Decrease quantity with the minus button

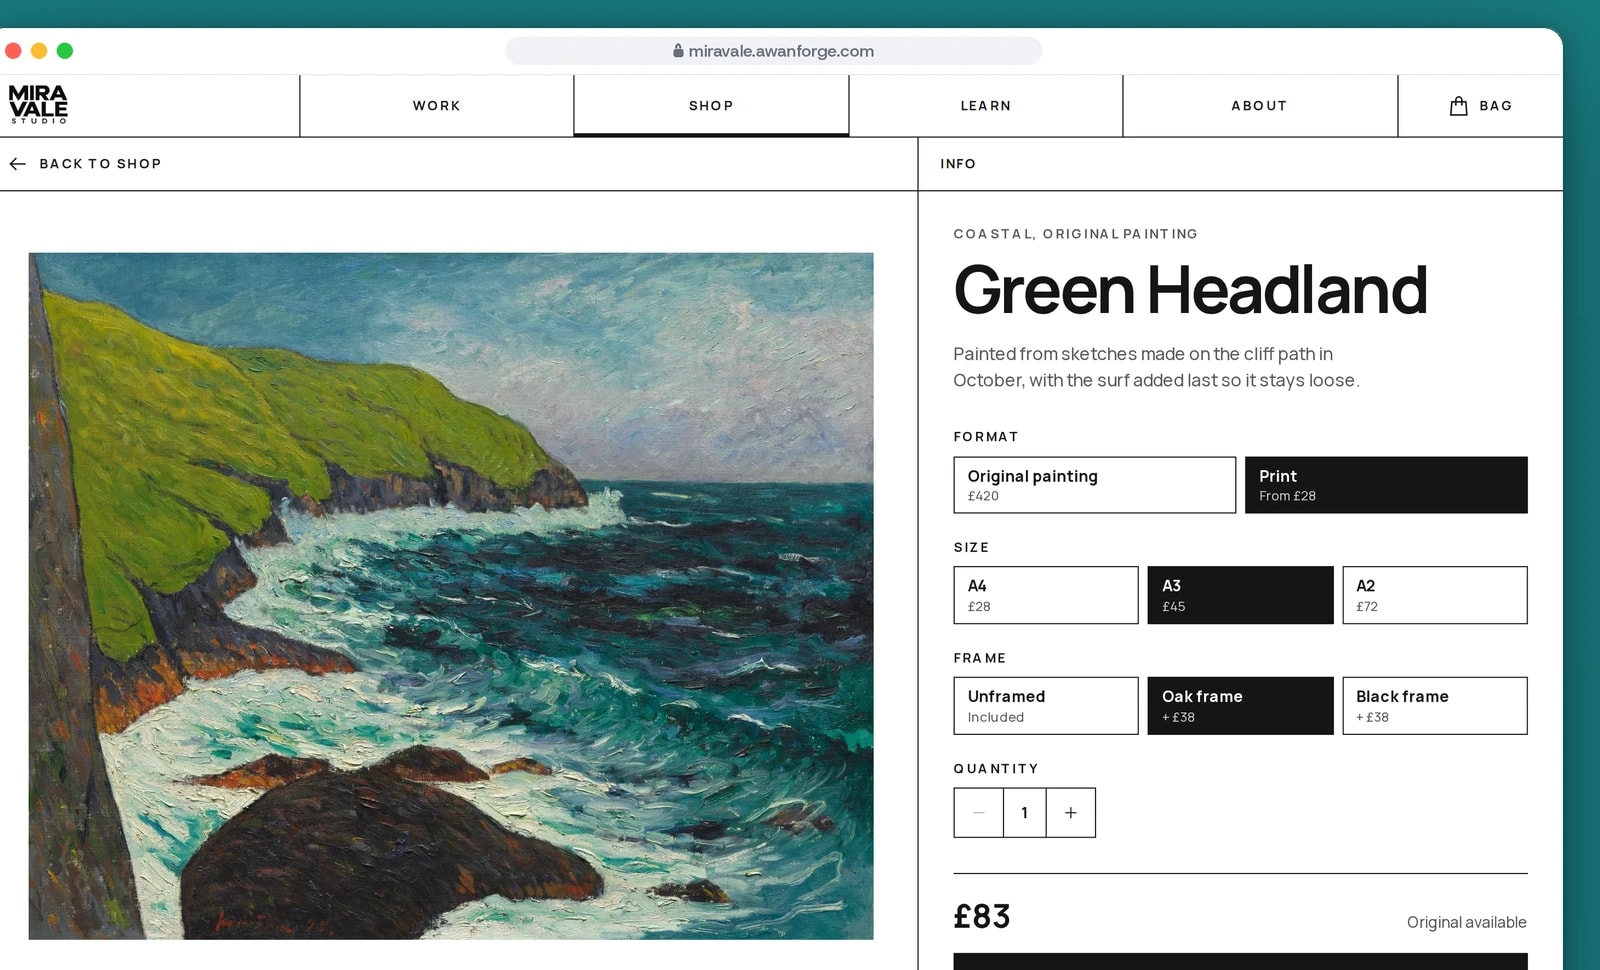[x=978, y=813]
